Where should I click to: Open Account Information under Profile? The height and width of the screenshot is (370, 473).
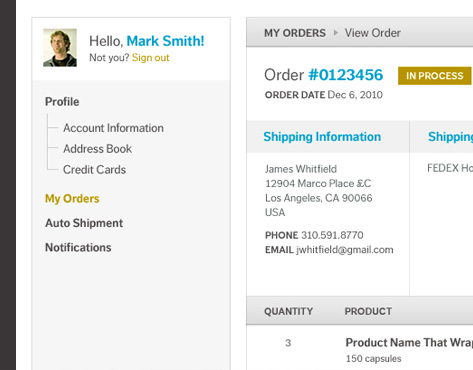[x=113, y=128]
